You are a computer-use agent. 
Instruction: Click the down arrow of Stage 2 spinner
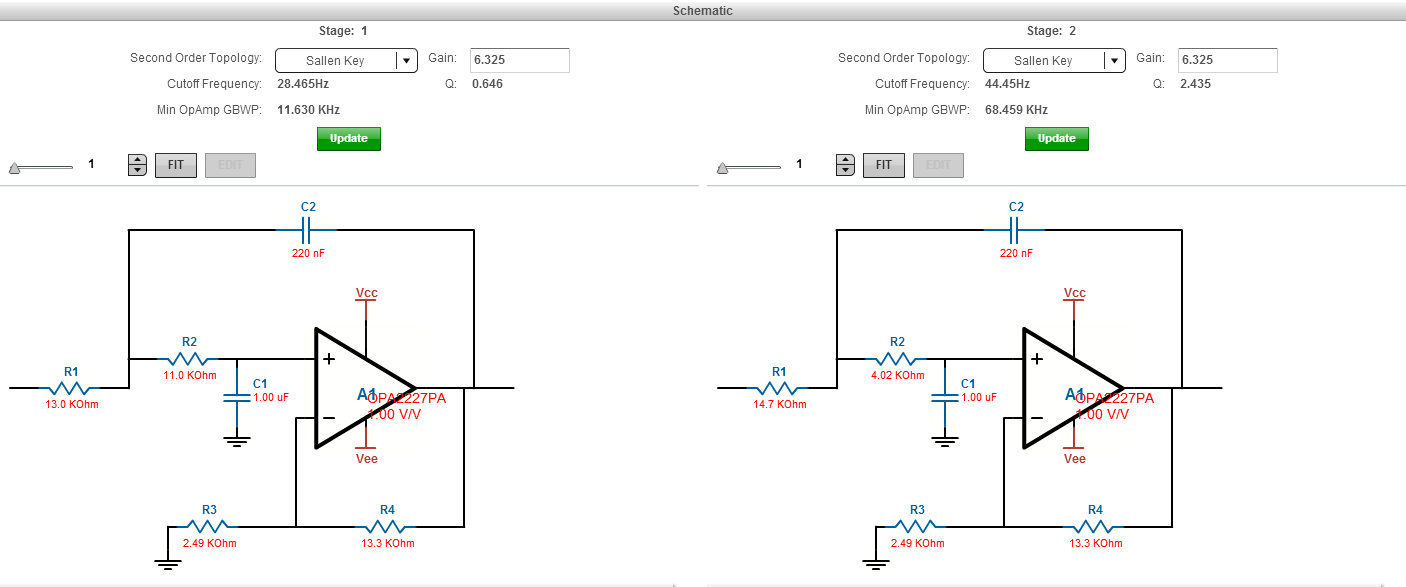tap(845, 169)
